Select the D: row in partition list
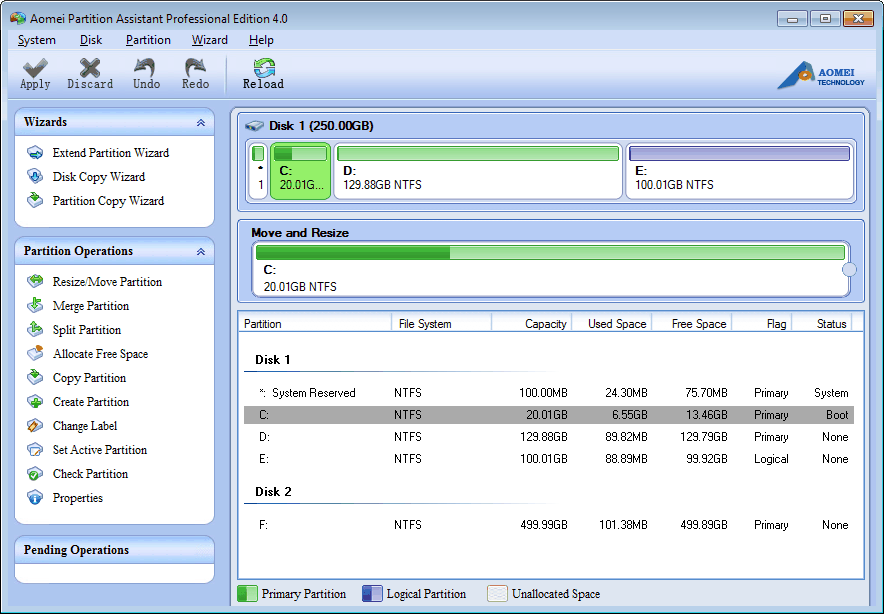This screenshot has height=614, width=884. tap(548, 437)
